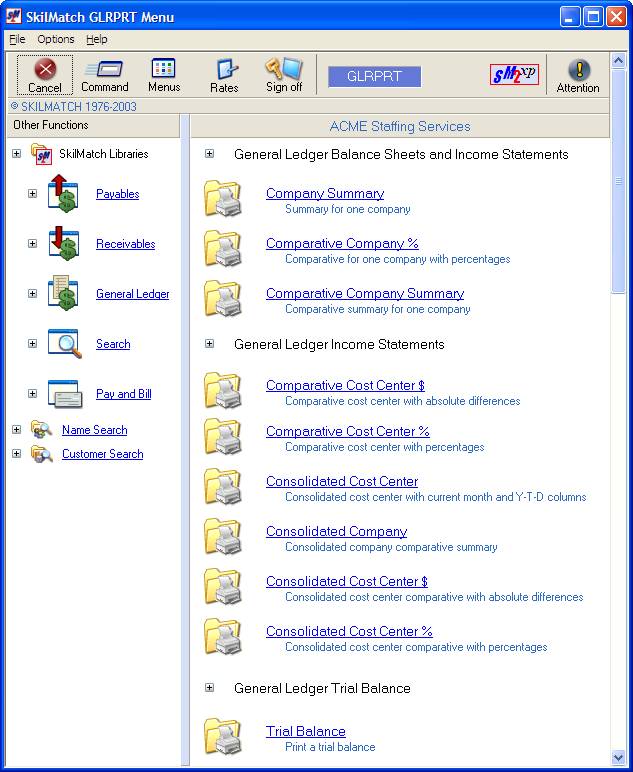633x772 pixels.
Task: Click the Consolidated Cost Center printer folder icon
Action: click(x=223, y=486)
